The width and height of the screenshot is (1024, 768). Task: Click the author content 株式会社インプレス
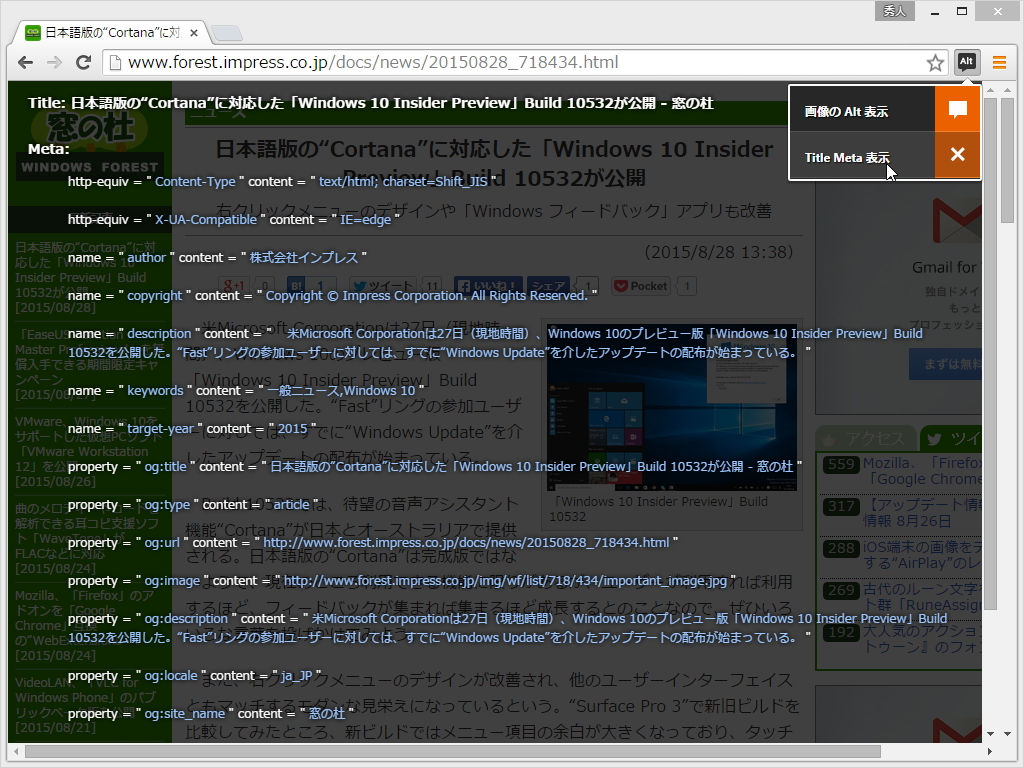click(304, 257)
